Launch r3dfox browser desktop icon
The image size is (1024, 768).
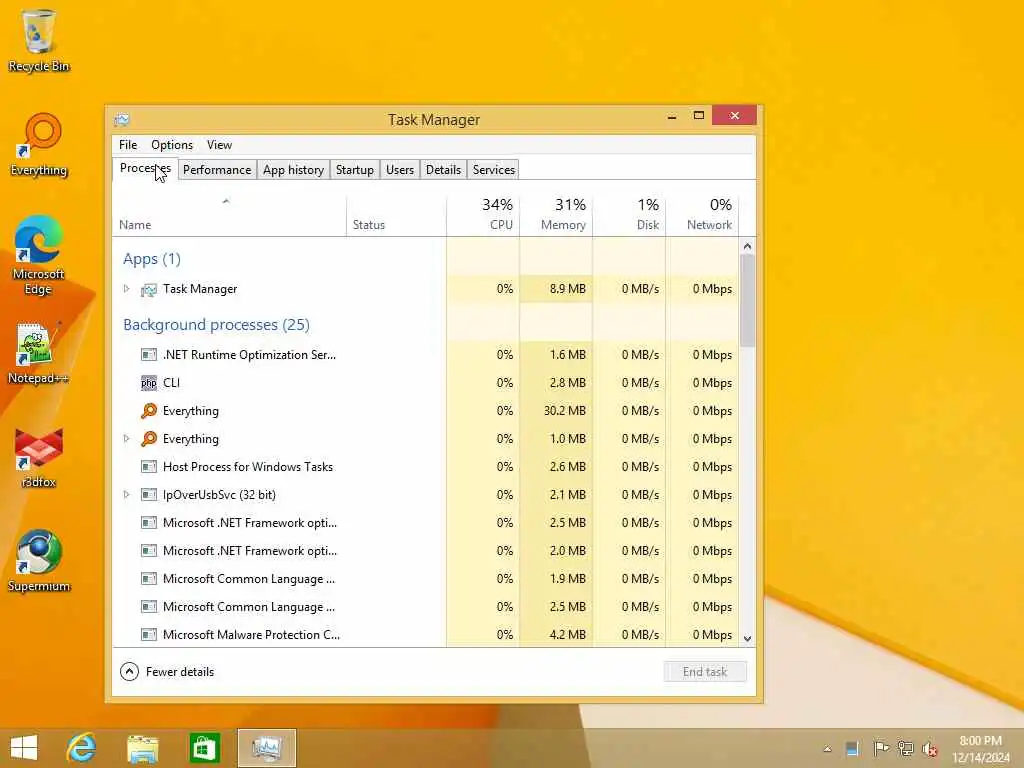point(39,457)
